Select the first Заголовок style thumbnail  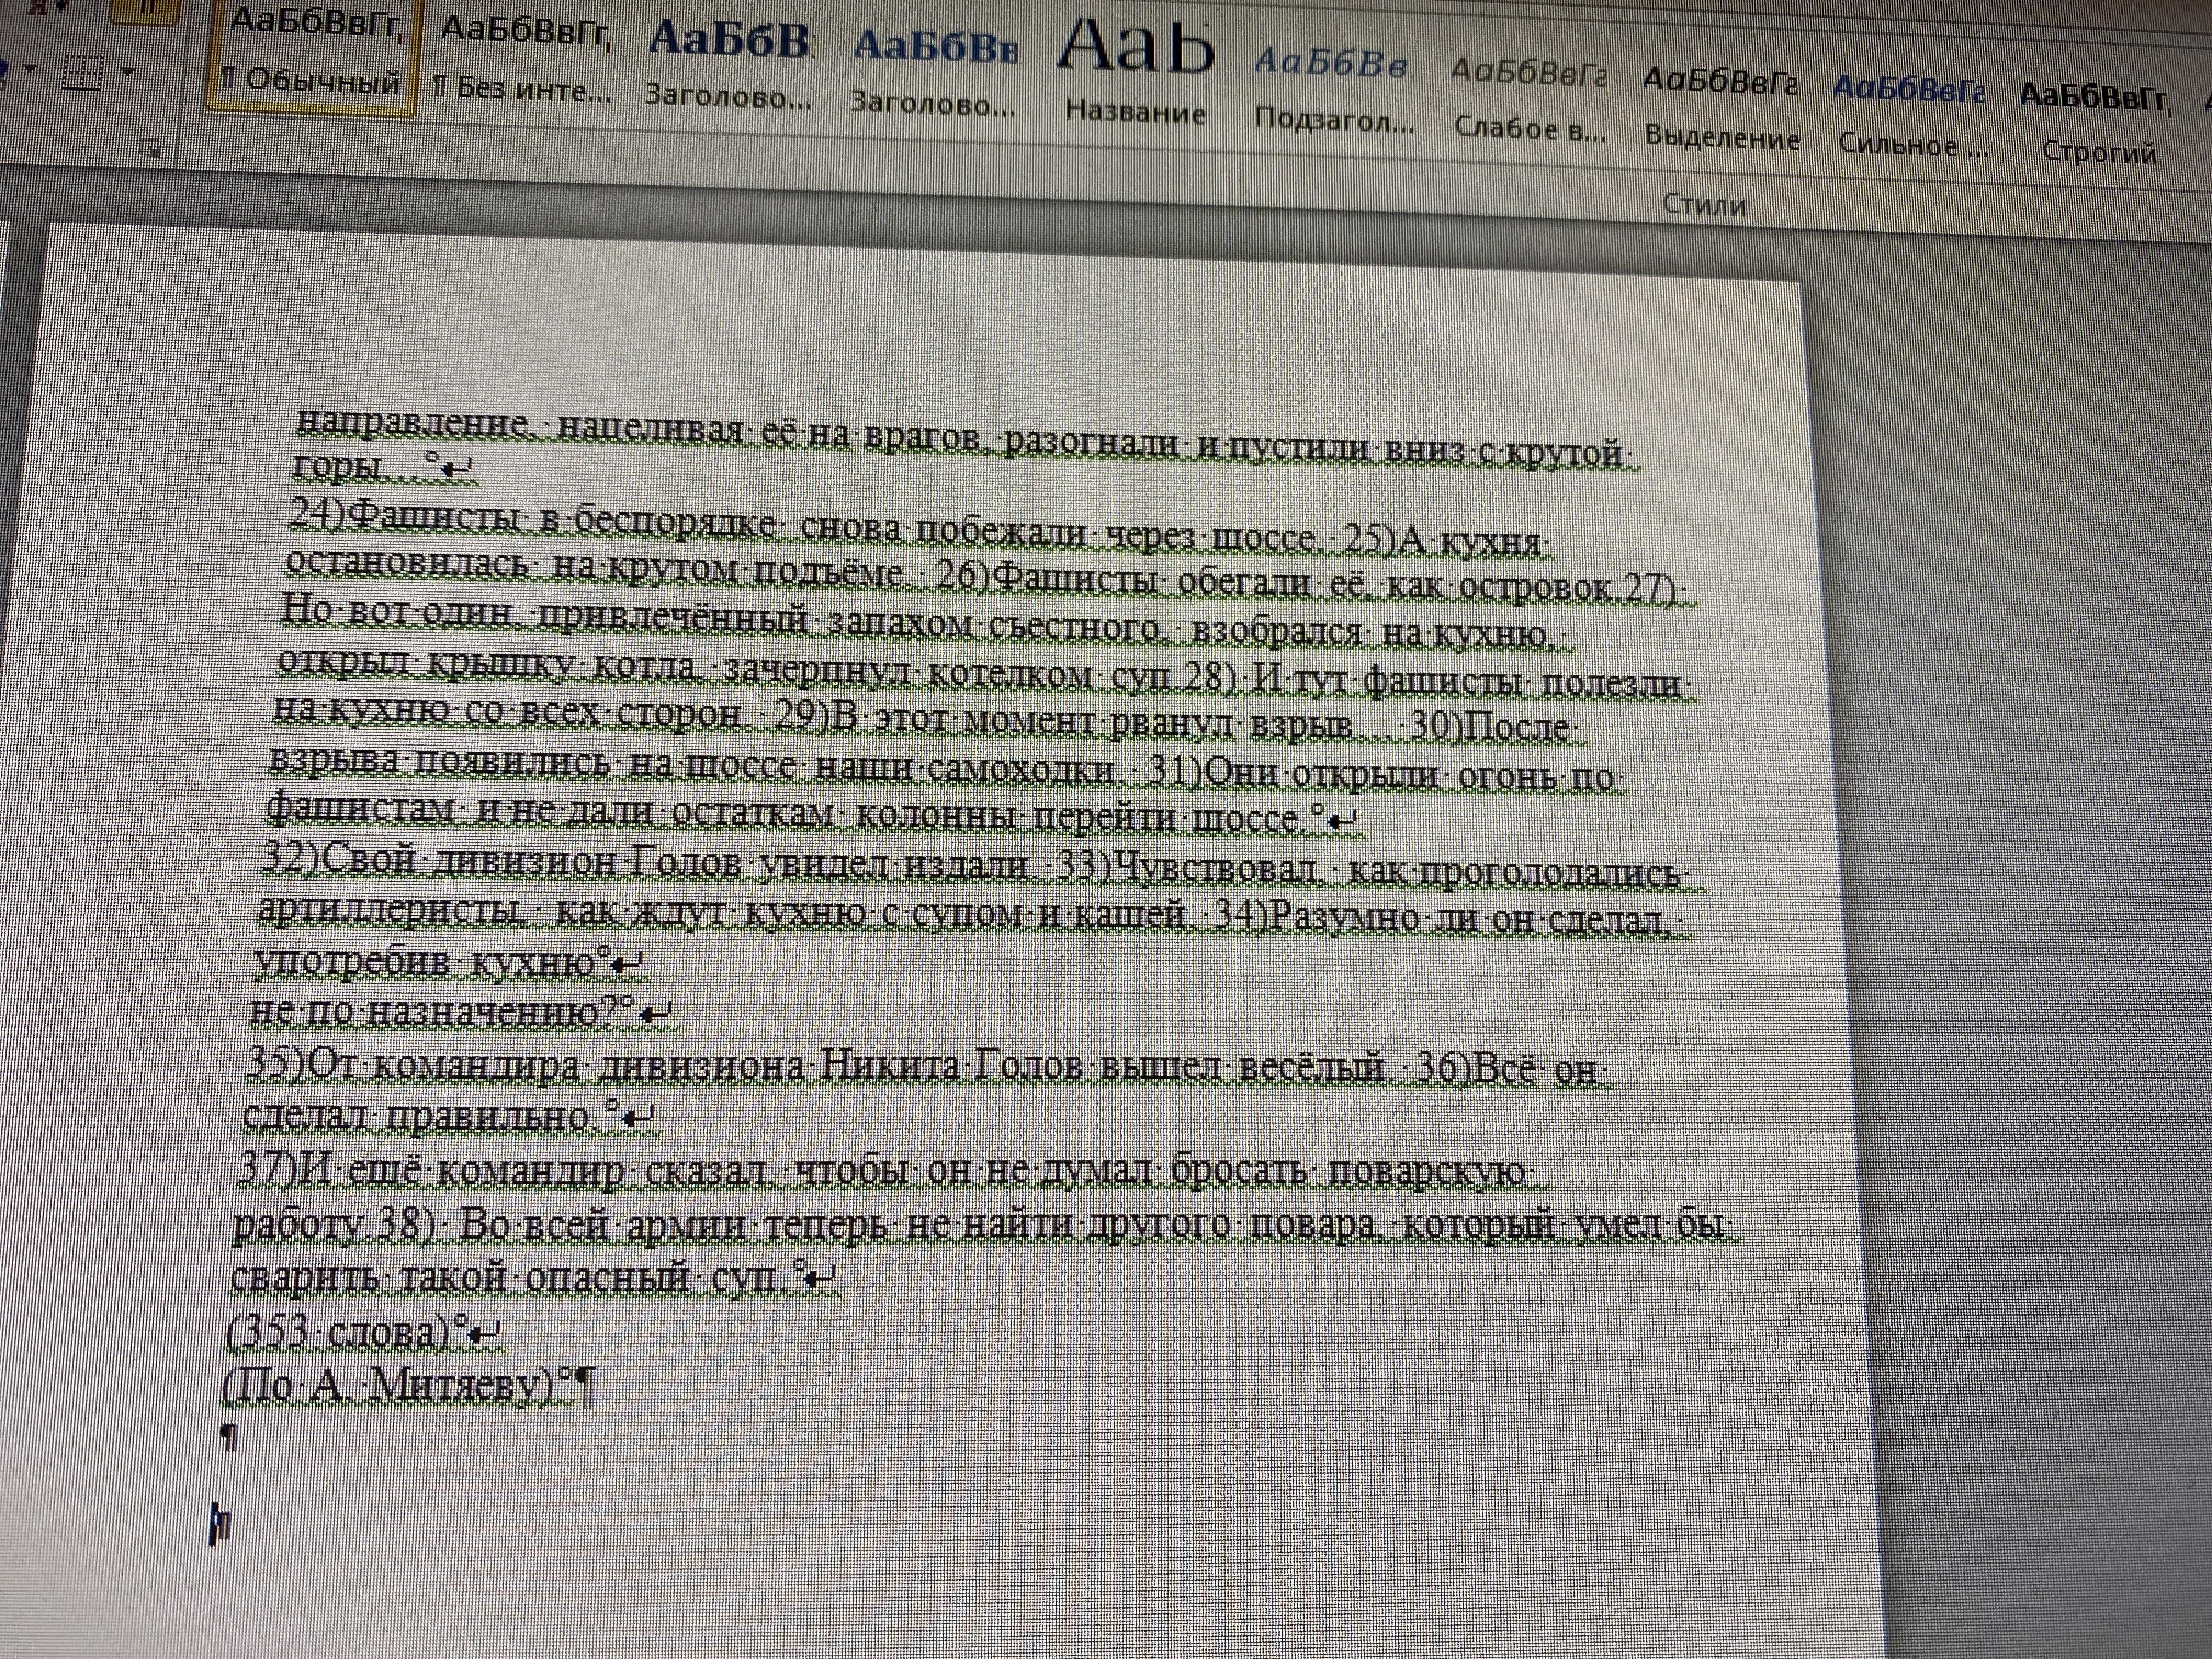coord(728,68)
